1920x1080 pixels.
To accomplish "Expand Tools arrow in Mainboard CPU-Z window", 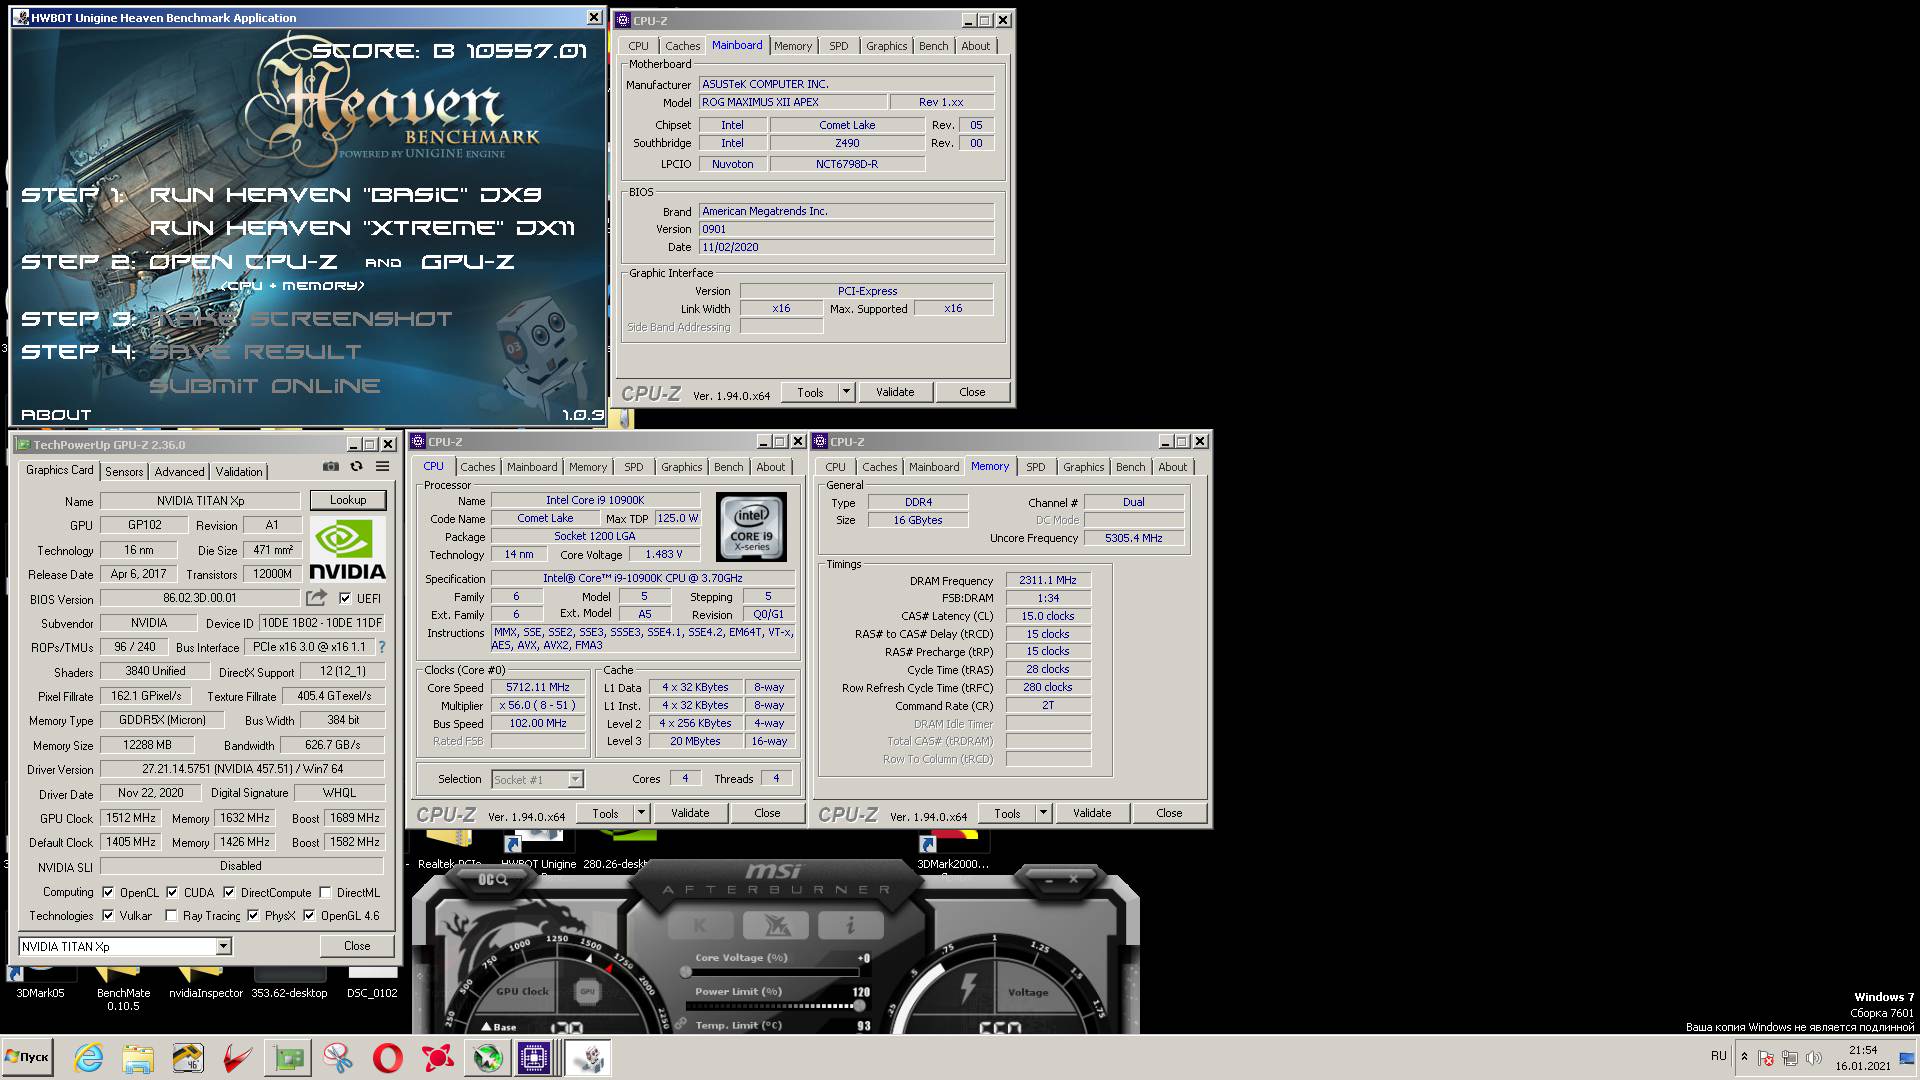I will click(x=846, y=392).
